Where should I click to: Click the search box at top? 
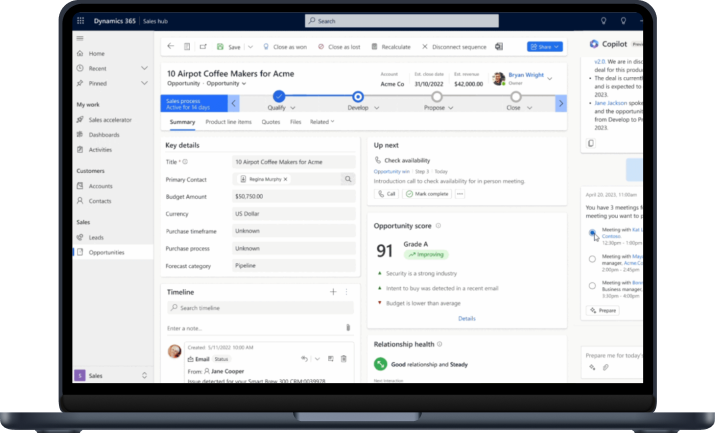pos(402,21)
